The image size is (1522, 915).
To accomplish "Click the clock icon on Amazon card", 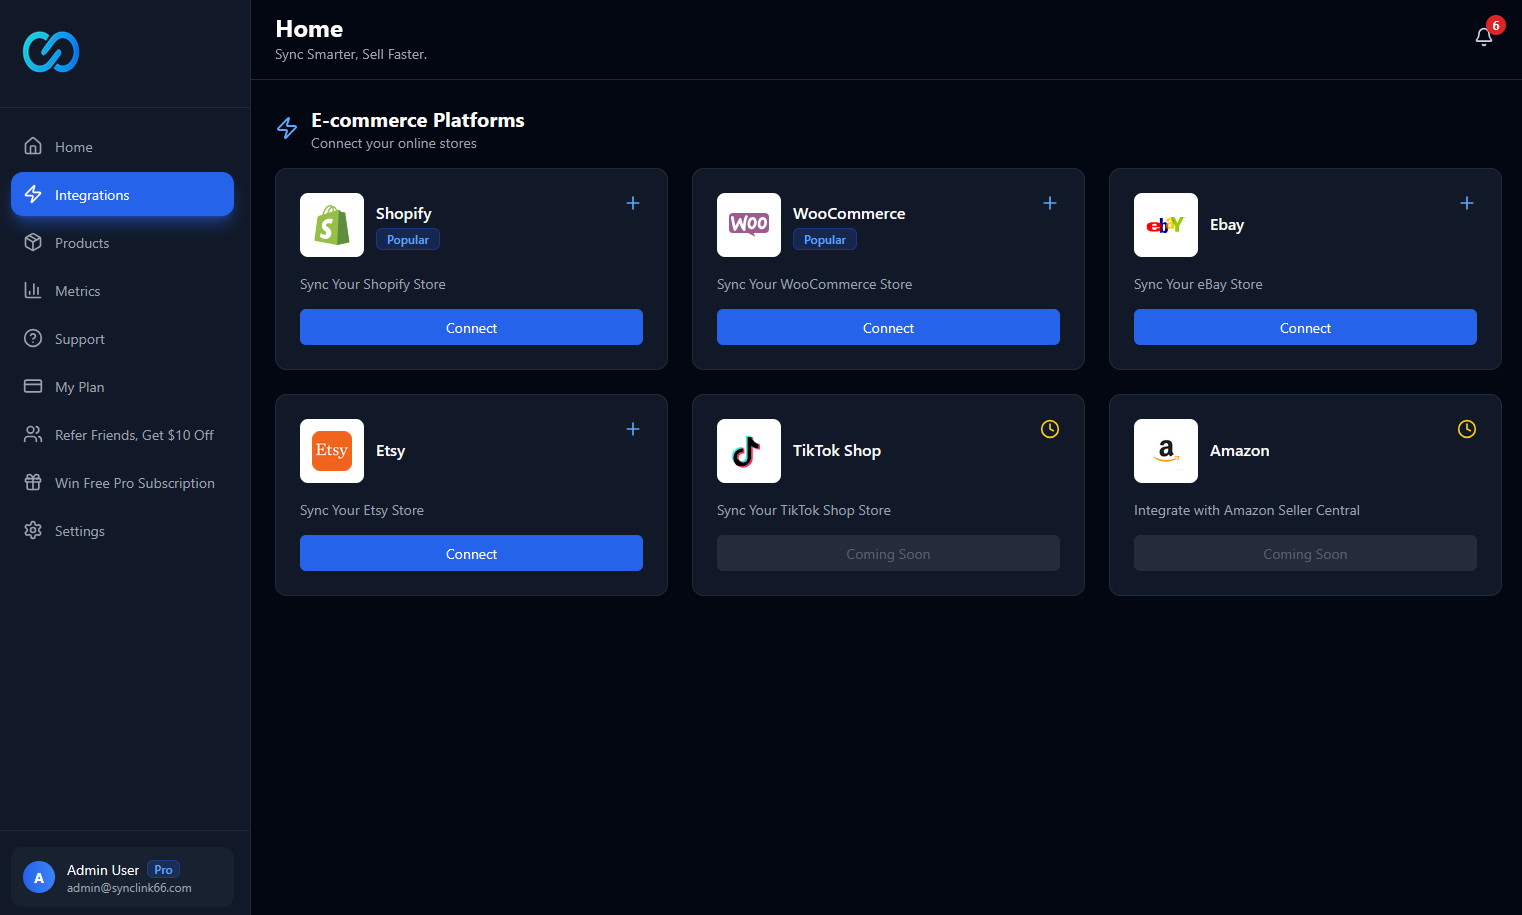I will pos(1467,429).
